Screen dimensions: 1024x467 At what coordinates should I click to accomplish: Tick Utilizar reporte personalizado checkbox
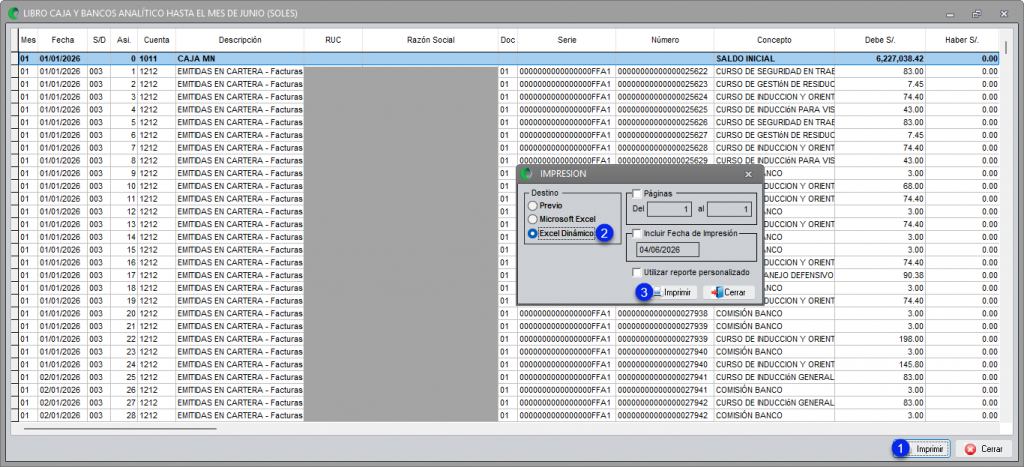coord(637,272)
